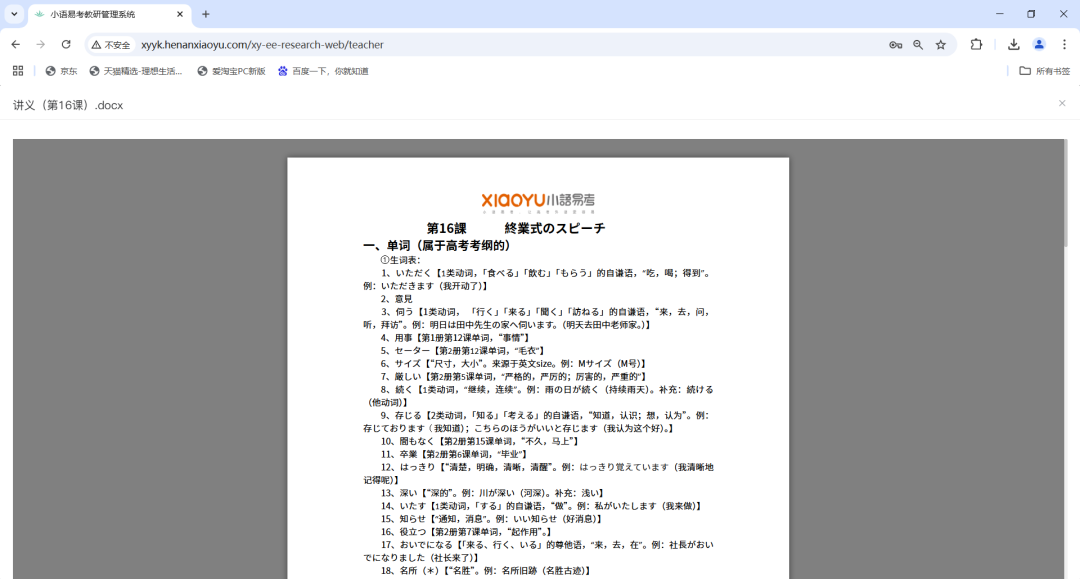1080x579 pixels.
Task: Click the entry 9、存じる
Action: tap(537, 421)
